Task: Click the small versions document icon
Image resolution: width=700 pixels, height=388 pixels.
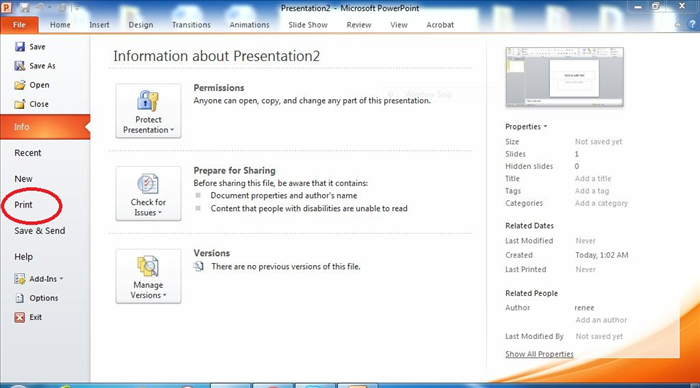Action: tap(199, 267)
